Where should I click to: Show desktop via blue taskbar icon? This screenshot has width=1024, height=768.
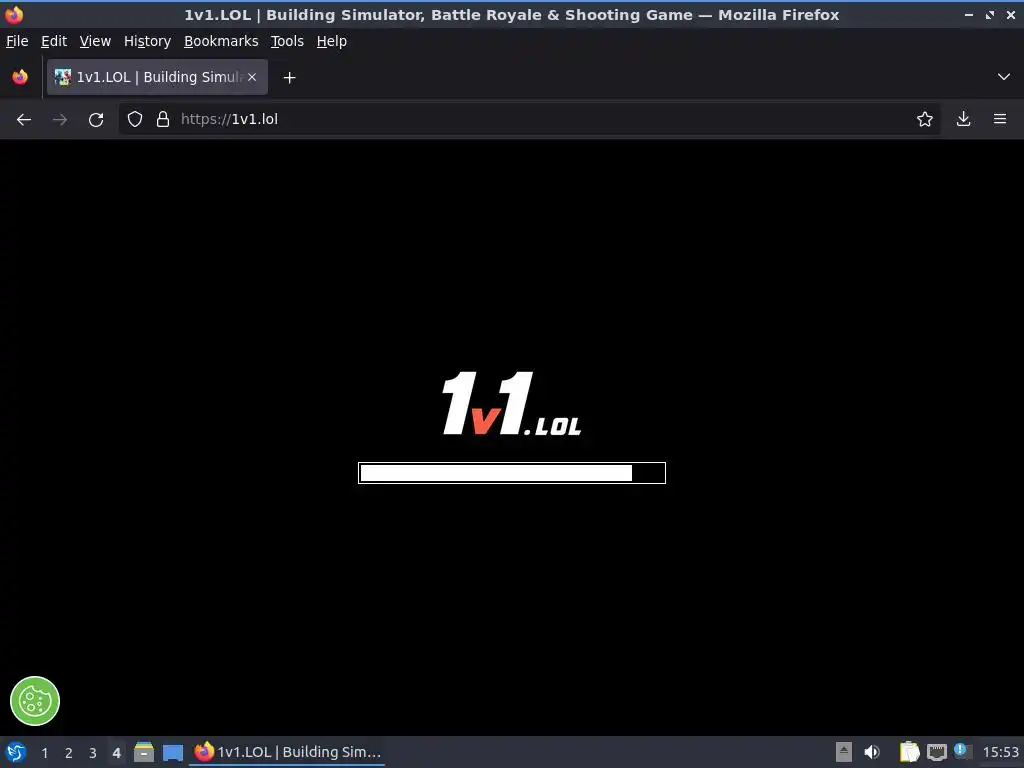(173, 753)
